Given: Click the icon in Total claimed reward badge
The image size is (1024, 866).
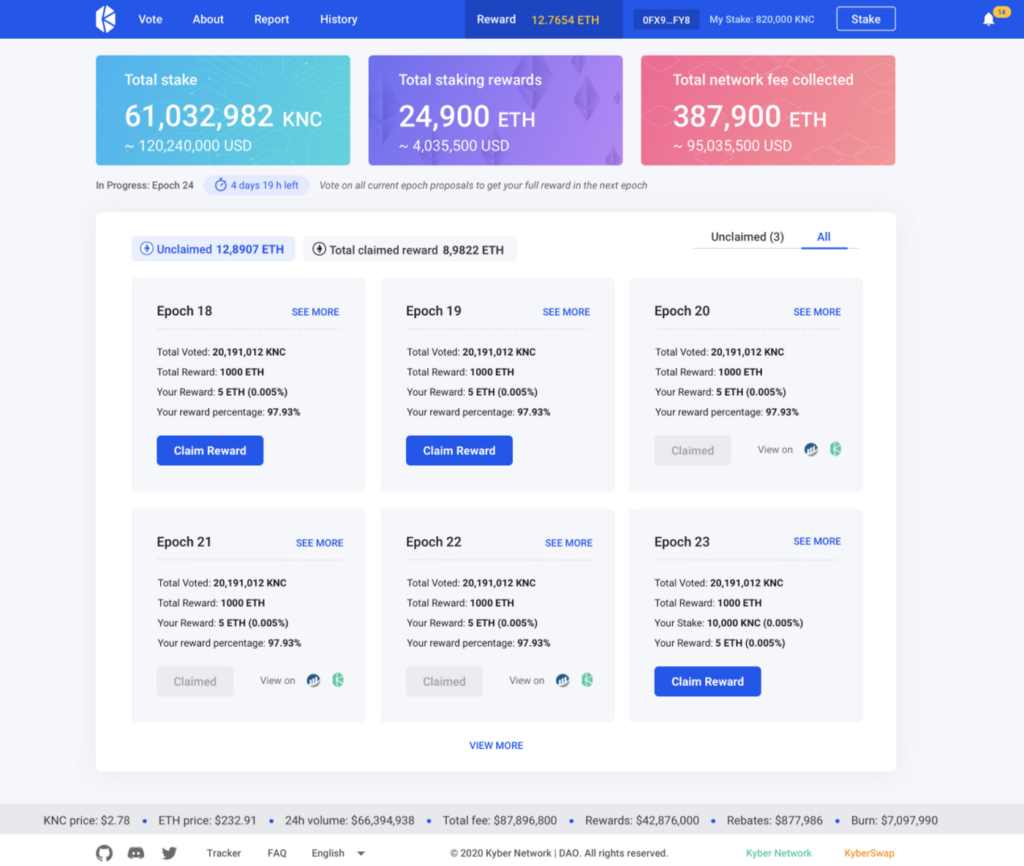Looking at the screenshot, I should pos(319,249).
